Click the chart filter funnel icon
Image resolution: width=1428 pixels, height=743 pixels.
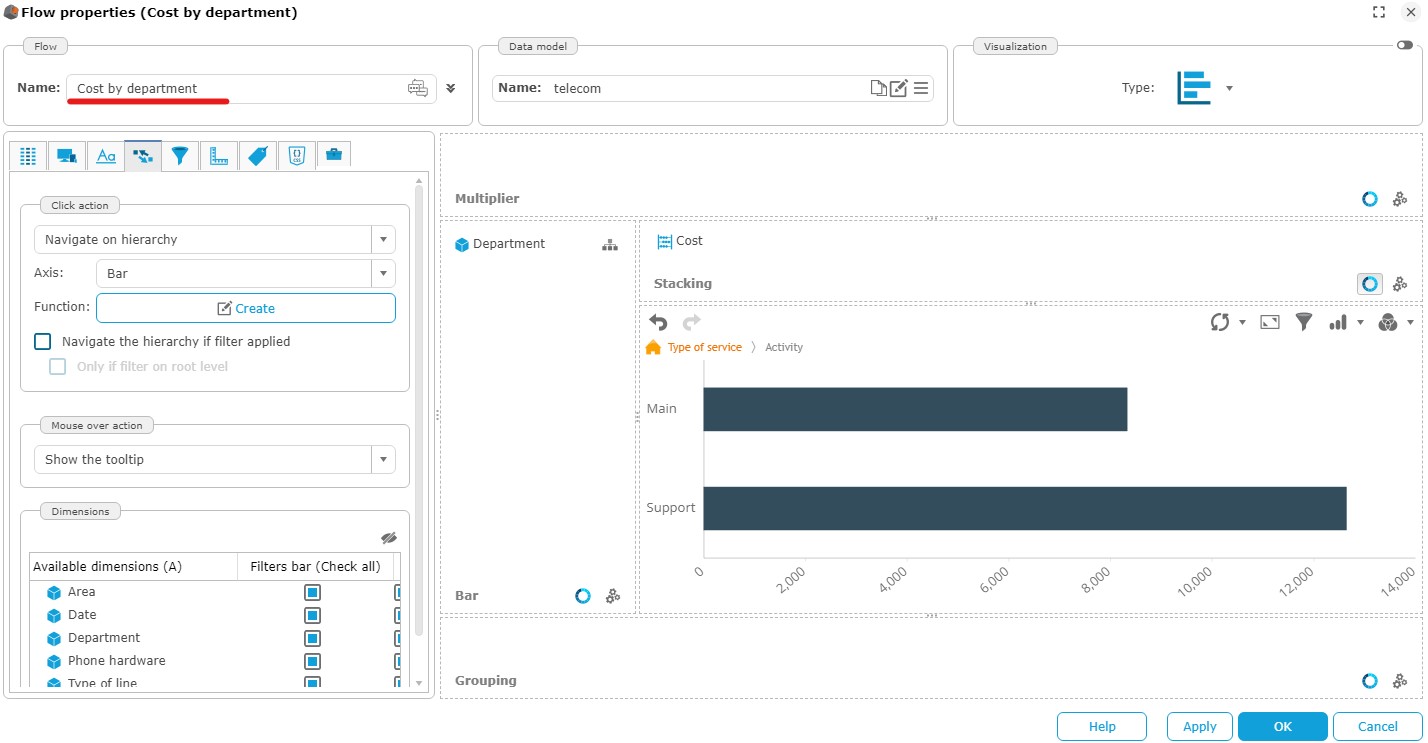[1303, 322]
